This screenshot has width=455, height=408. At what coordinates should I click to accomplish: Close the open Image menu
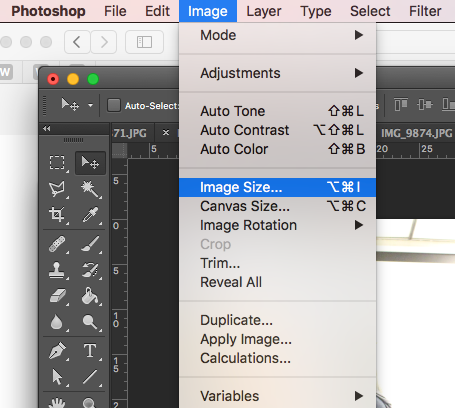click(208, 11)
